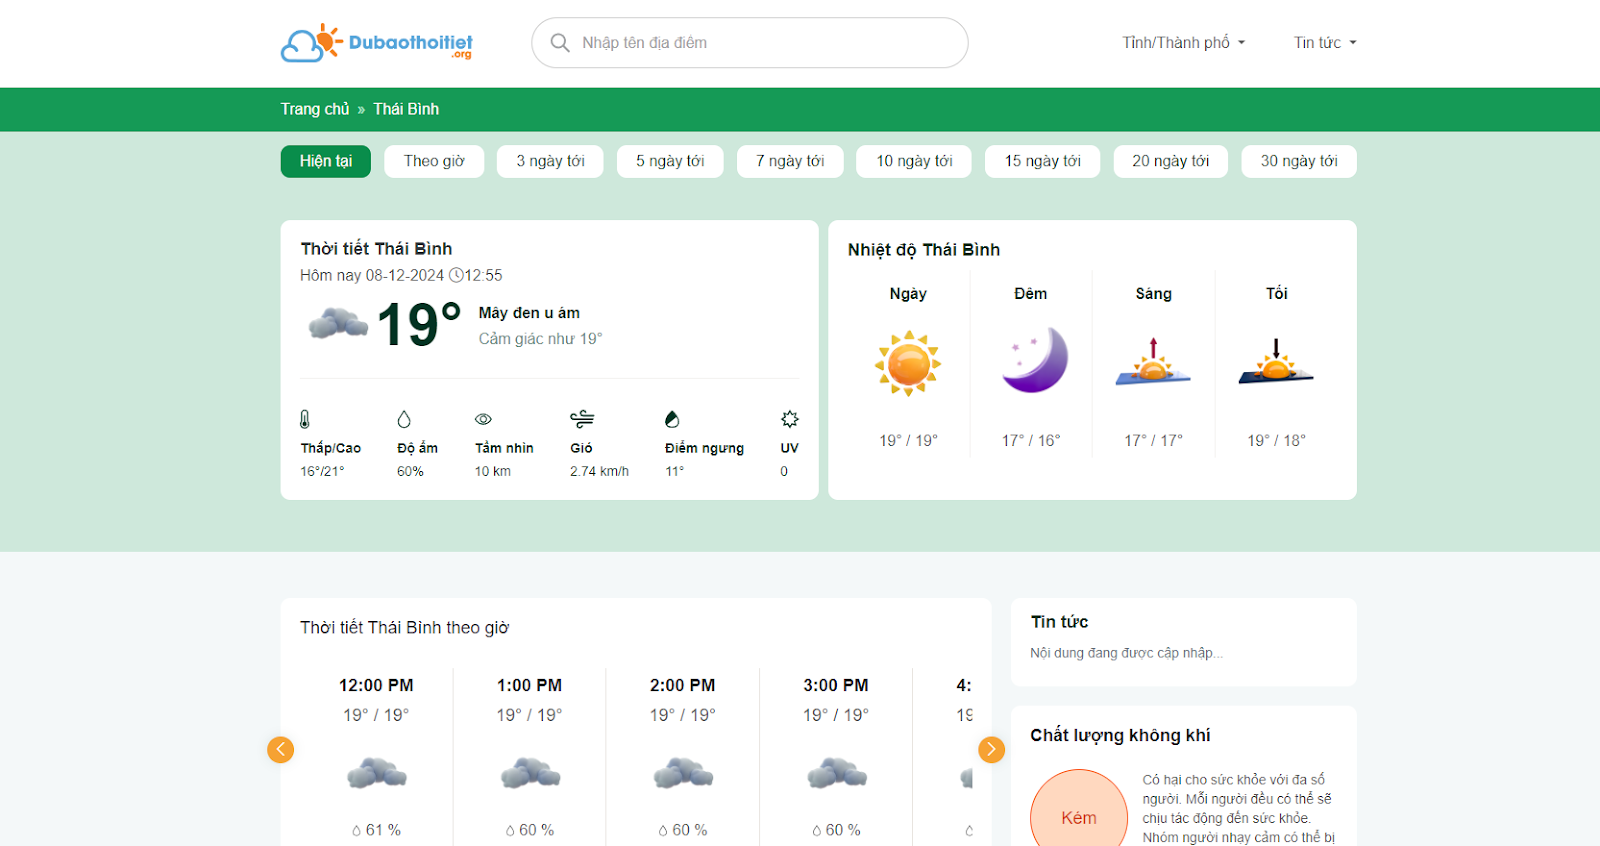Click the Đêm moon icon
The image size is (1600, 846).
click(1034, 360)
